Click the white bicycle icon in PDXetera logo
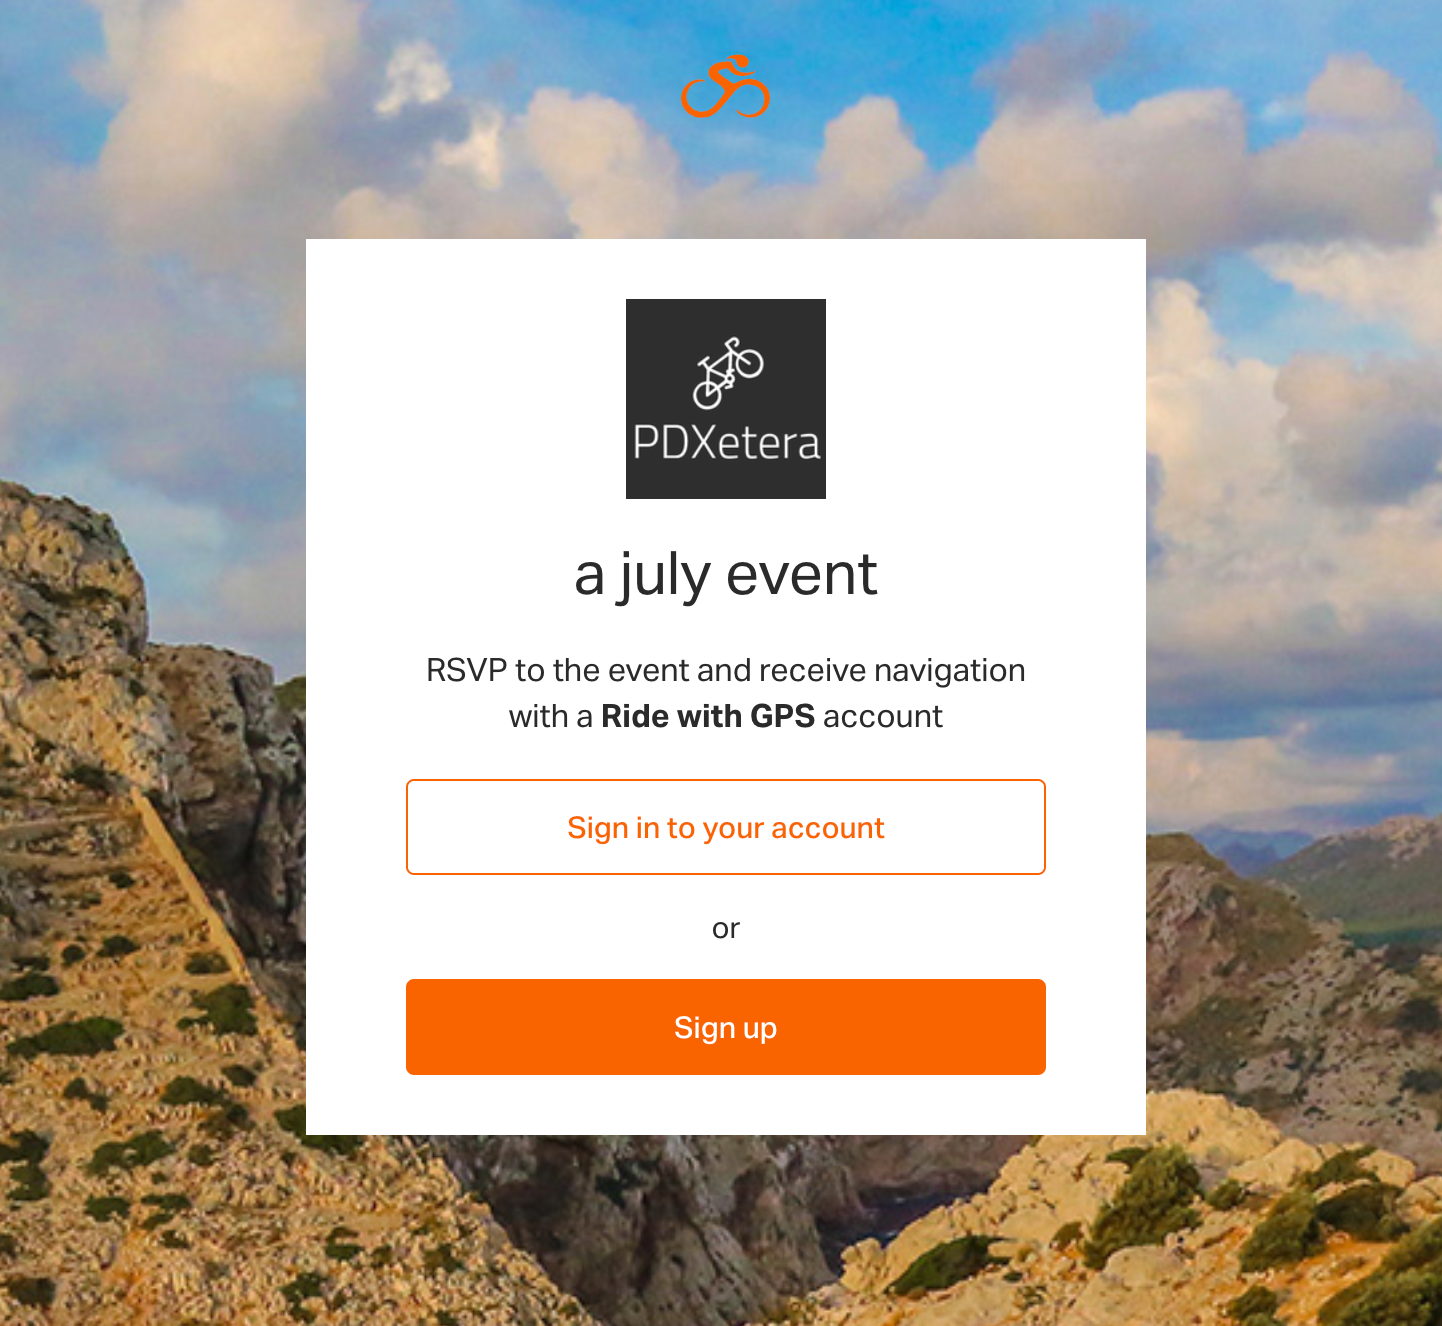The width and height of the screenshot is (1442, 1326). [728, 373]
